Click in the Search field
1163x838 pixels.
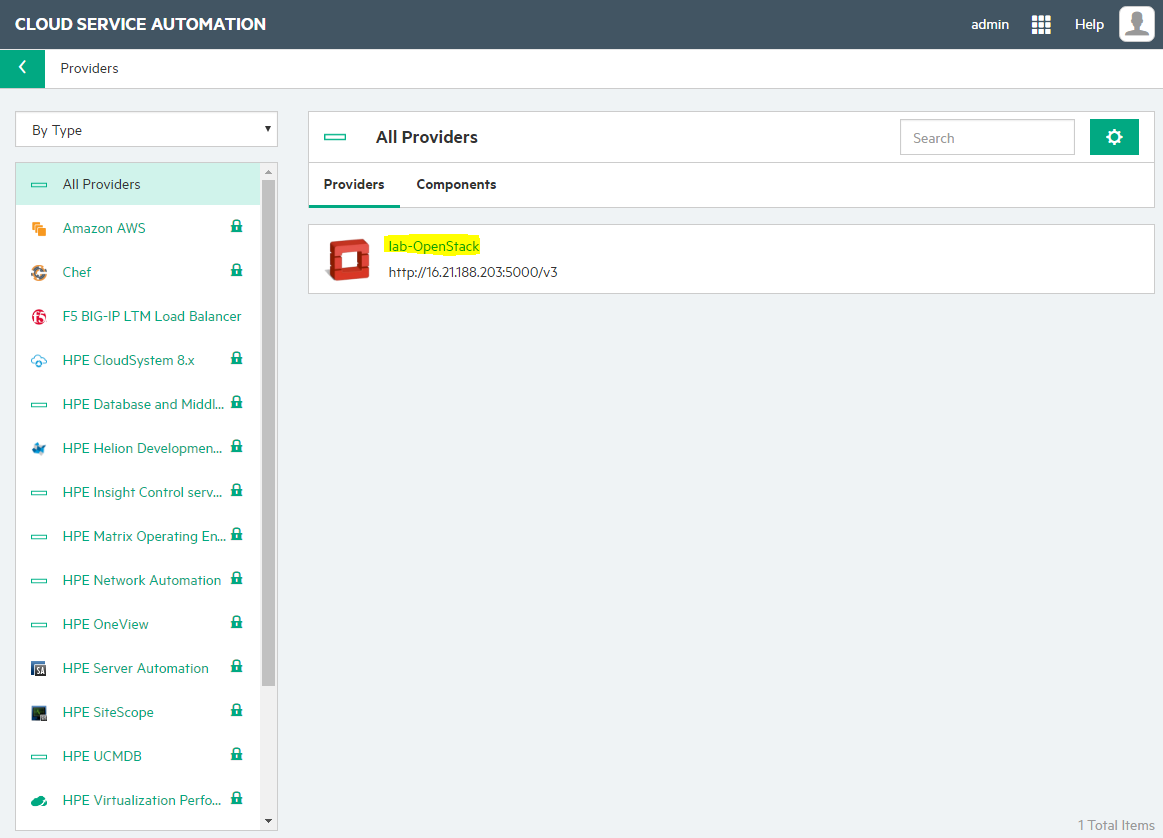(x=987, y=137)
